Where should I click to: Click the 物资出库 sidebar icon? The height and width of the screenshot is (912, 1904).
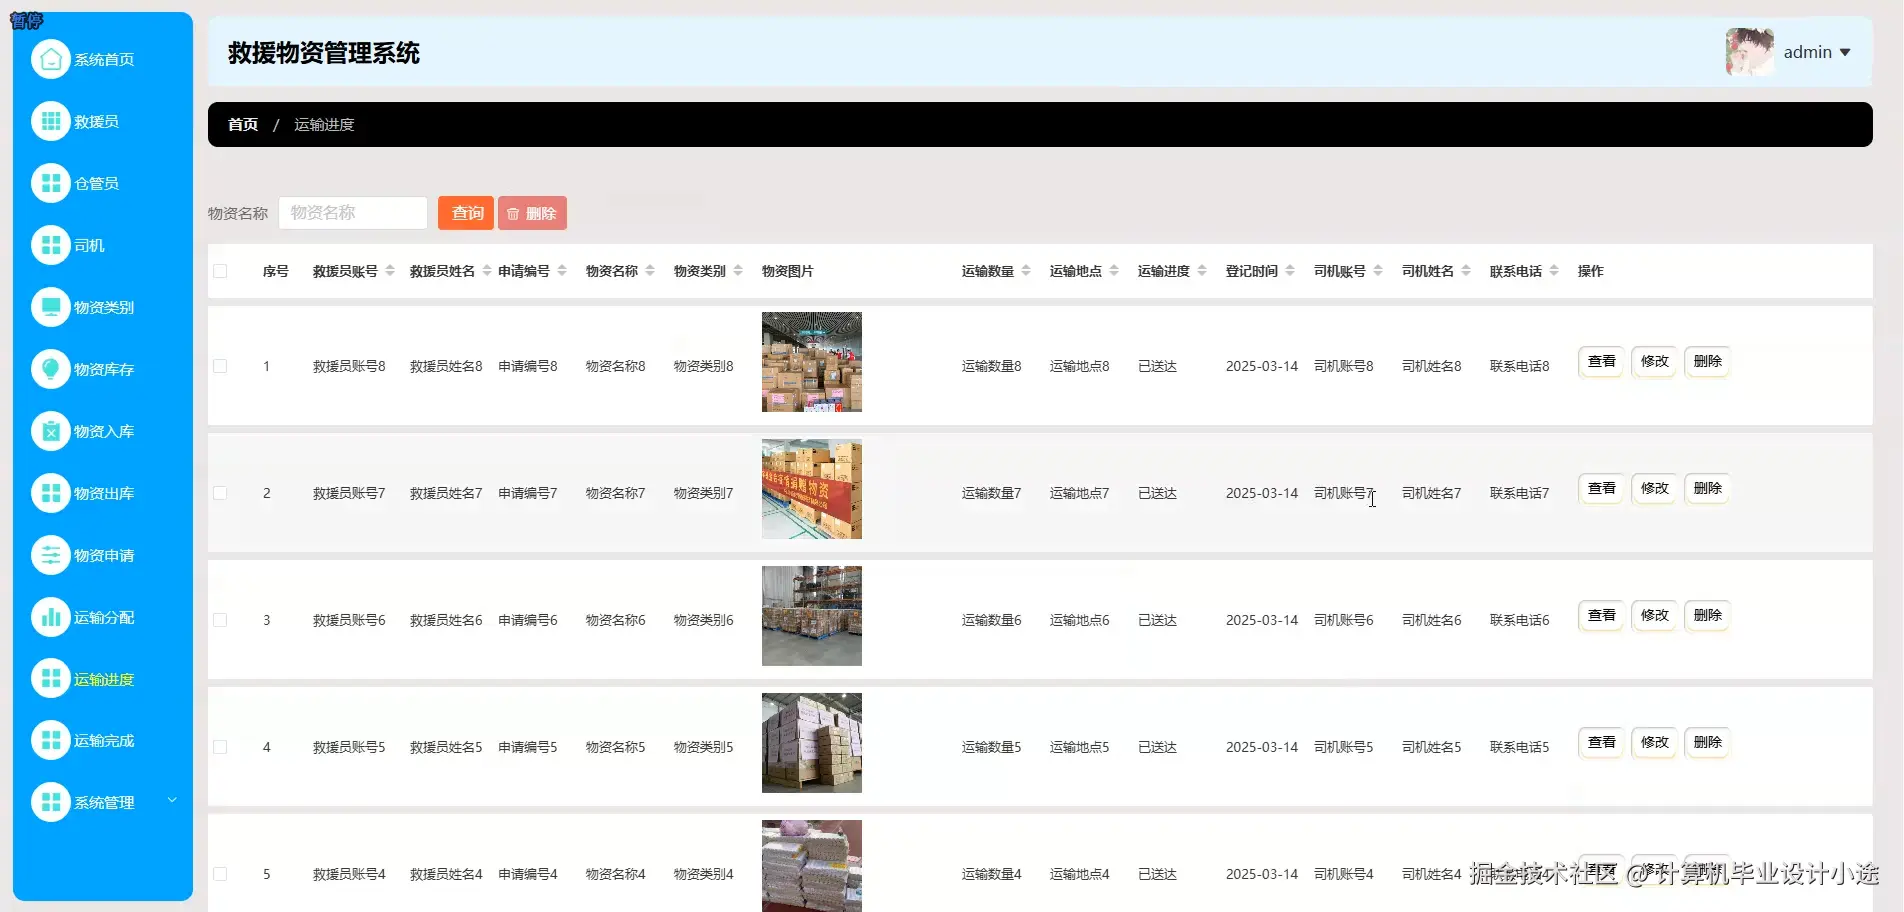coord(51,493)
